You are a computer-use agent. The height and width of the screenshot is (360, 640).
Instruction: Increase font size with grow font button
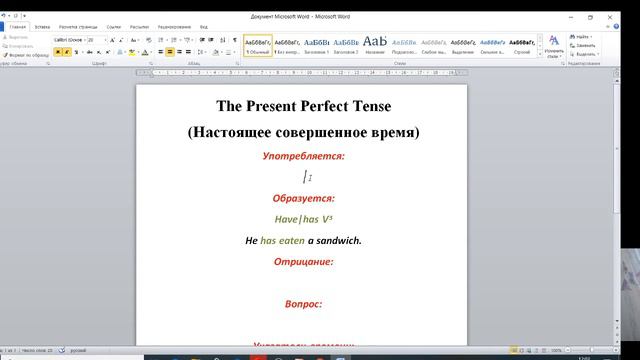pyautogui.click(x=112, y=40)
